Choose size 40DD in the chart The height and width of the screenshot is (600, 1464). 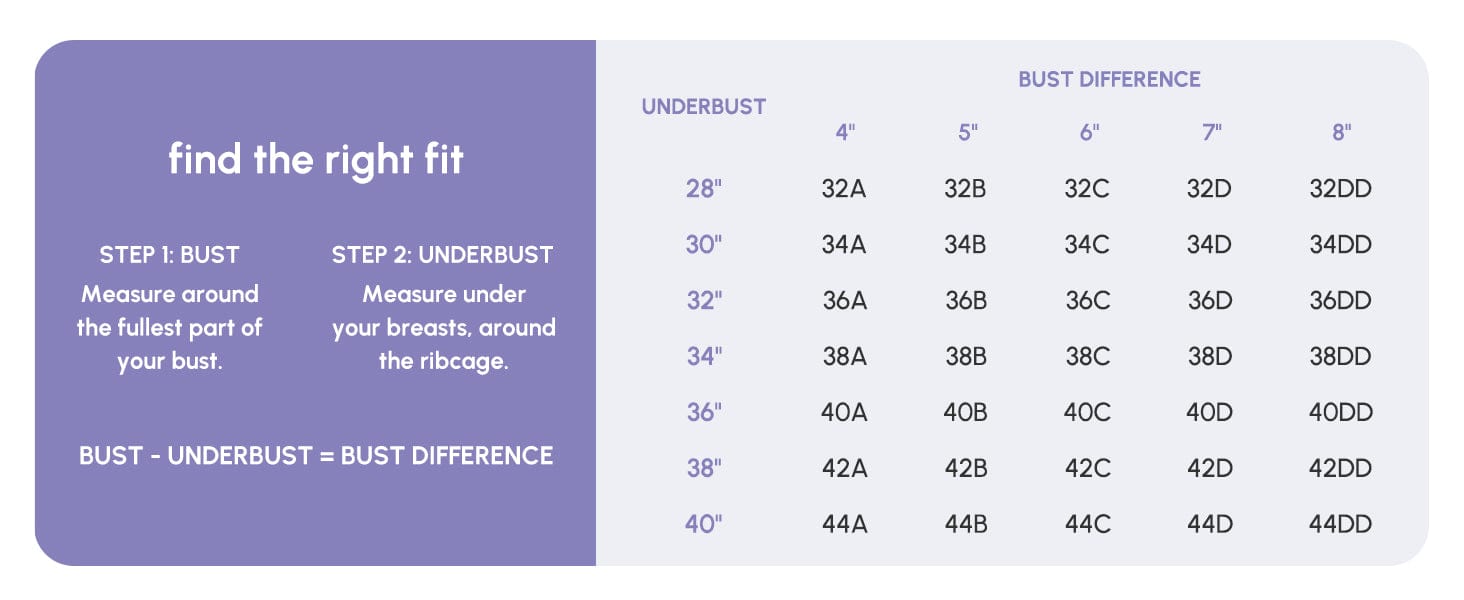1341,412
